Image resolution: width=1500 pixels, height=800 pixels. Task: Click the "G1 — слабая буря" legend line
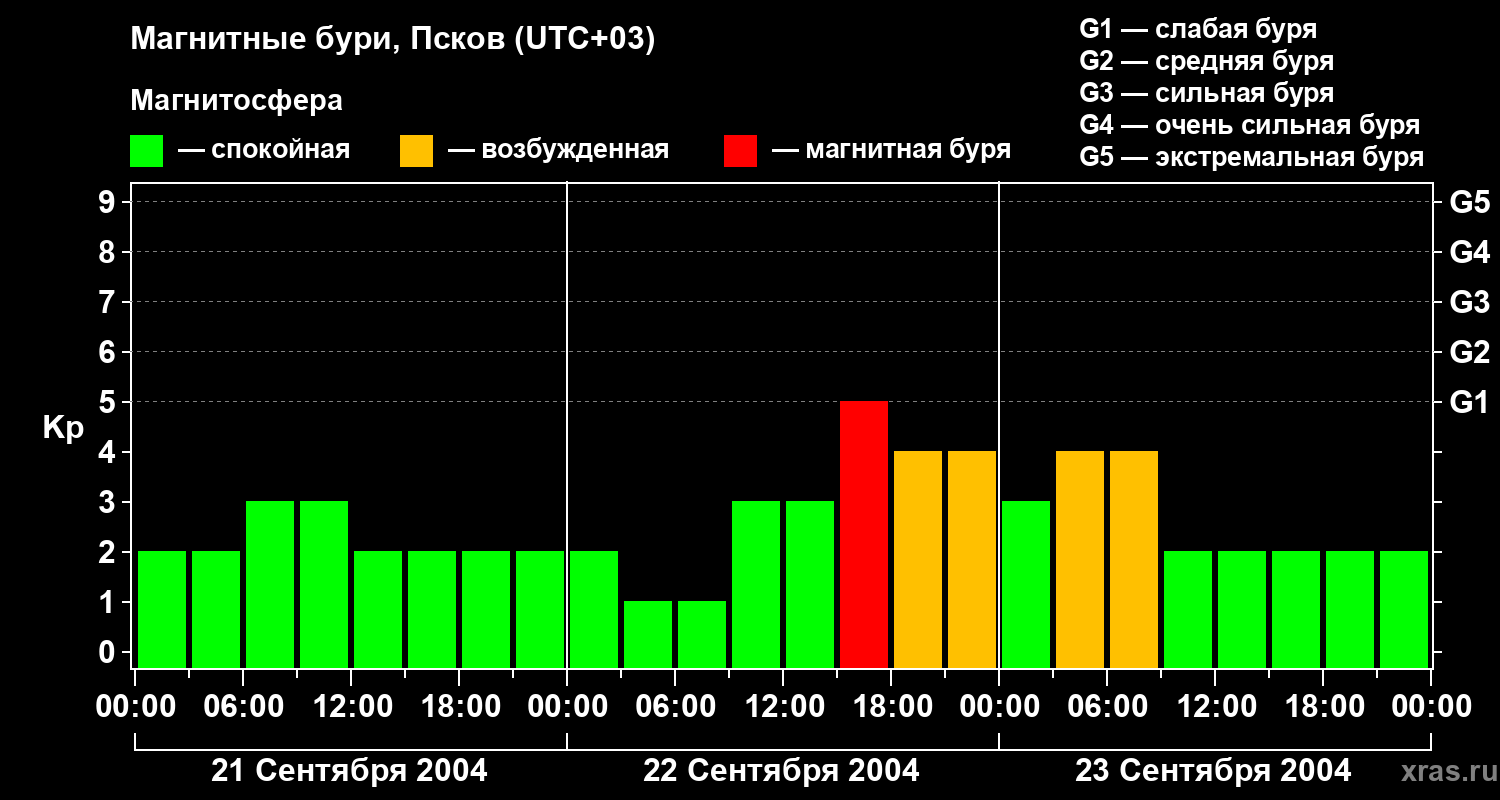[1198, 29]
